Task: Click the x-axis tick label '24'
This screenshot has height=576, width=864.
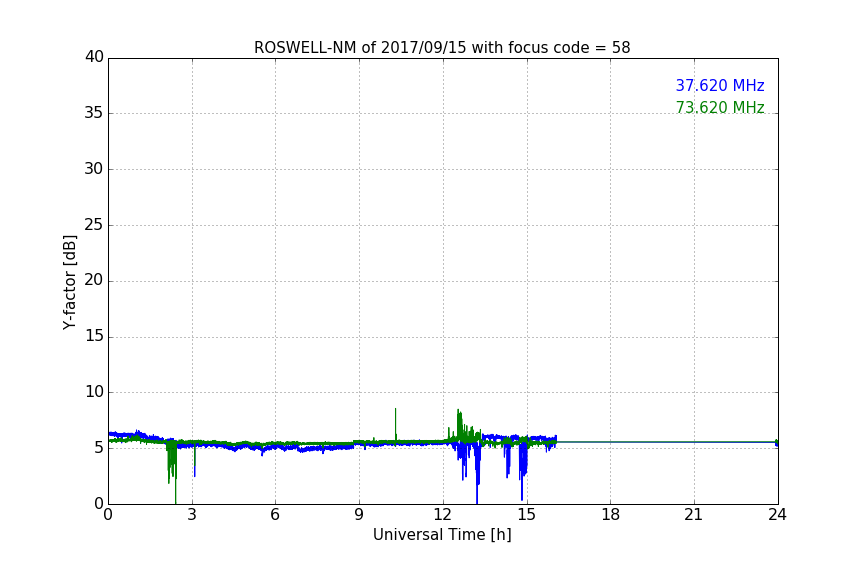Action: pos(777,515)
